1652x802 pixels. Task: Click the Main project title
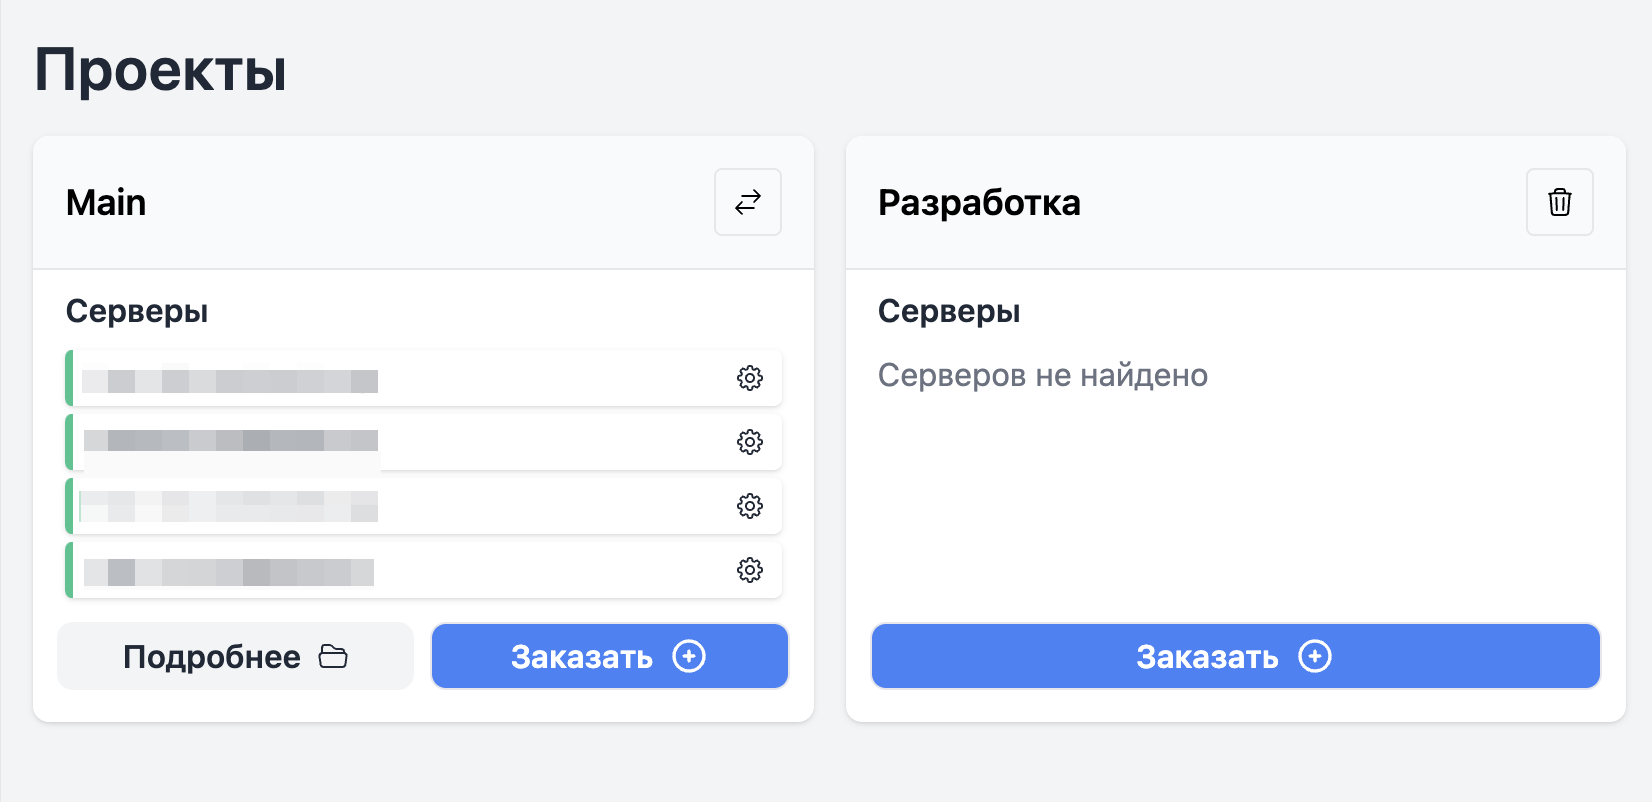[106, 203]
